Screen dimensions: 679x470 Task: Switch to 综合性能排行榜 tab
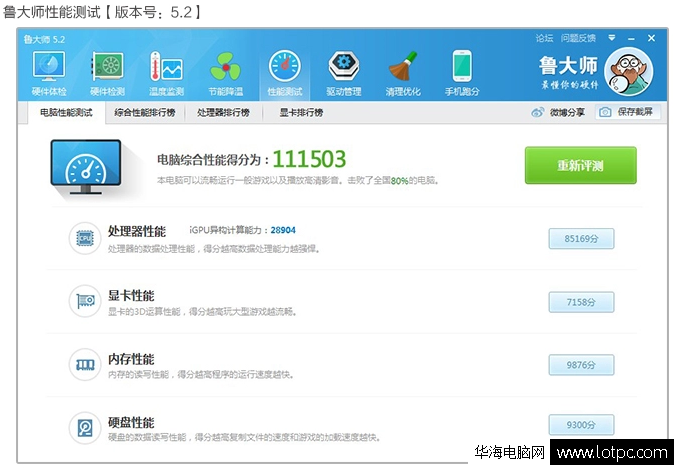point(145,113)
